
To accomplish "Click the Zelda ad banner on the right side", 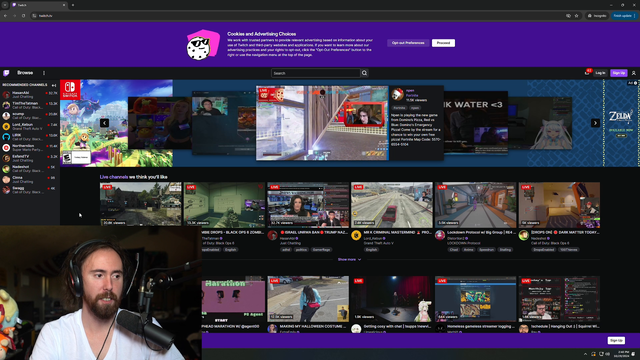I will click(622, 123).
